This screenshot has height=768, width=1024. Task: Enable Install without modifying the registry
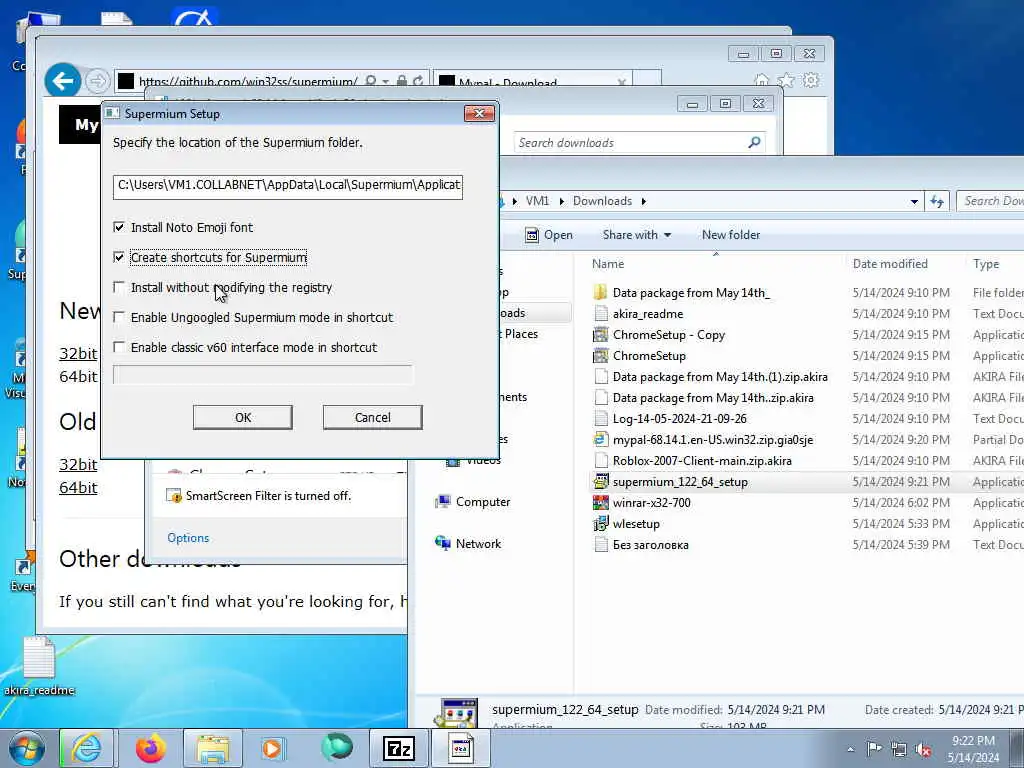(x=119, y=287)
